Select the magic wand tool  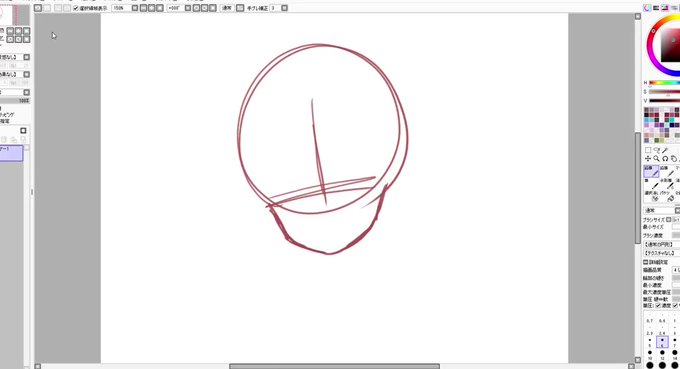665,150
